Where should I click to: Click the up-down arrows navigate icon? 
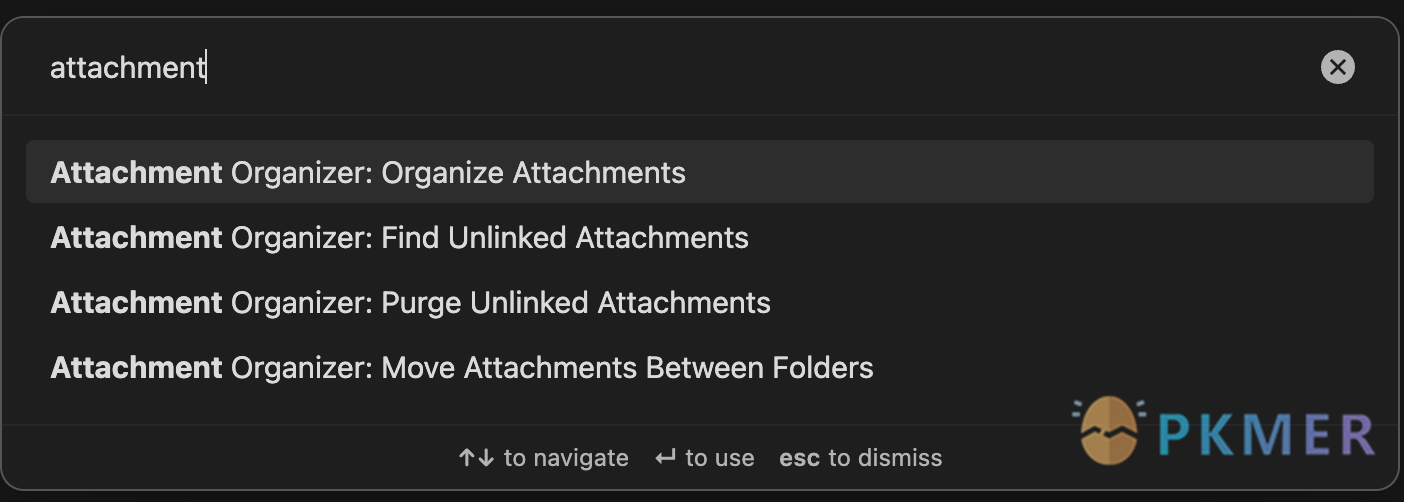point(476,458)
